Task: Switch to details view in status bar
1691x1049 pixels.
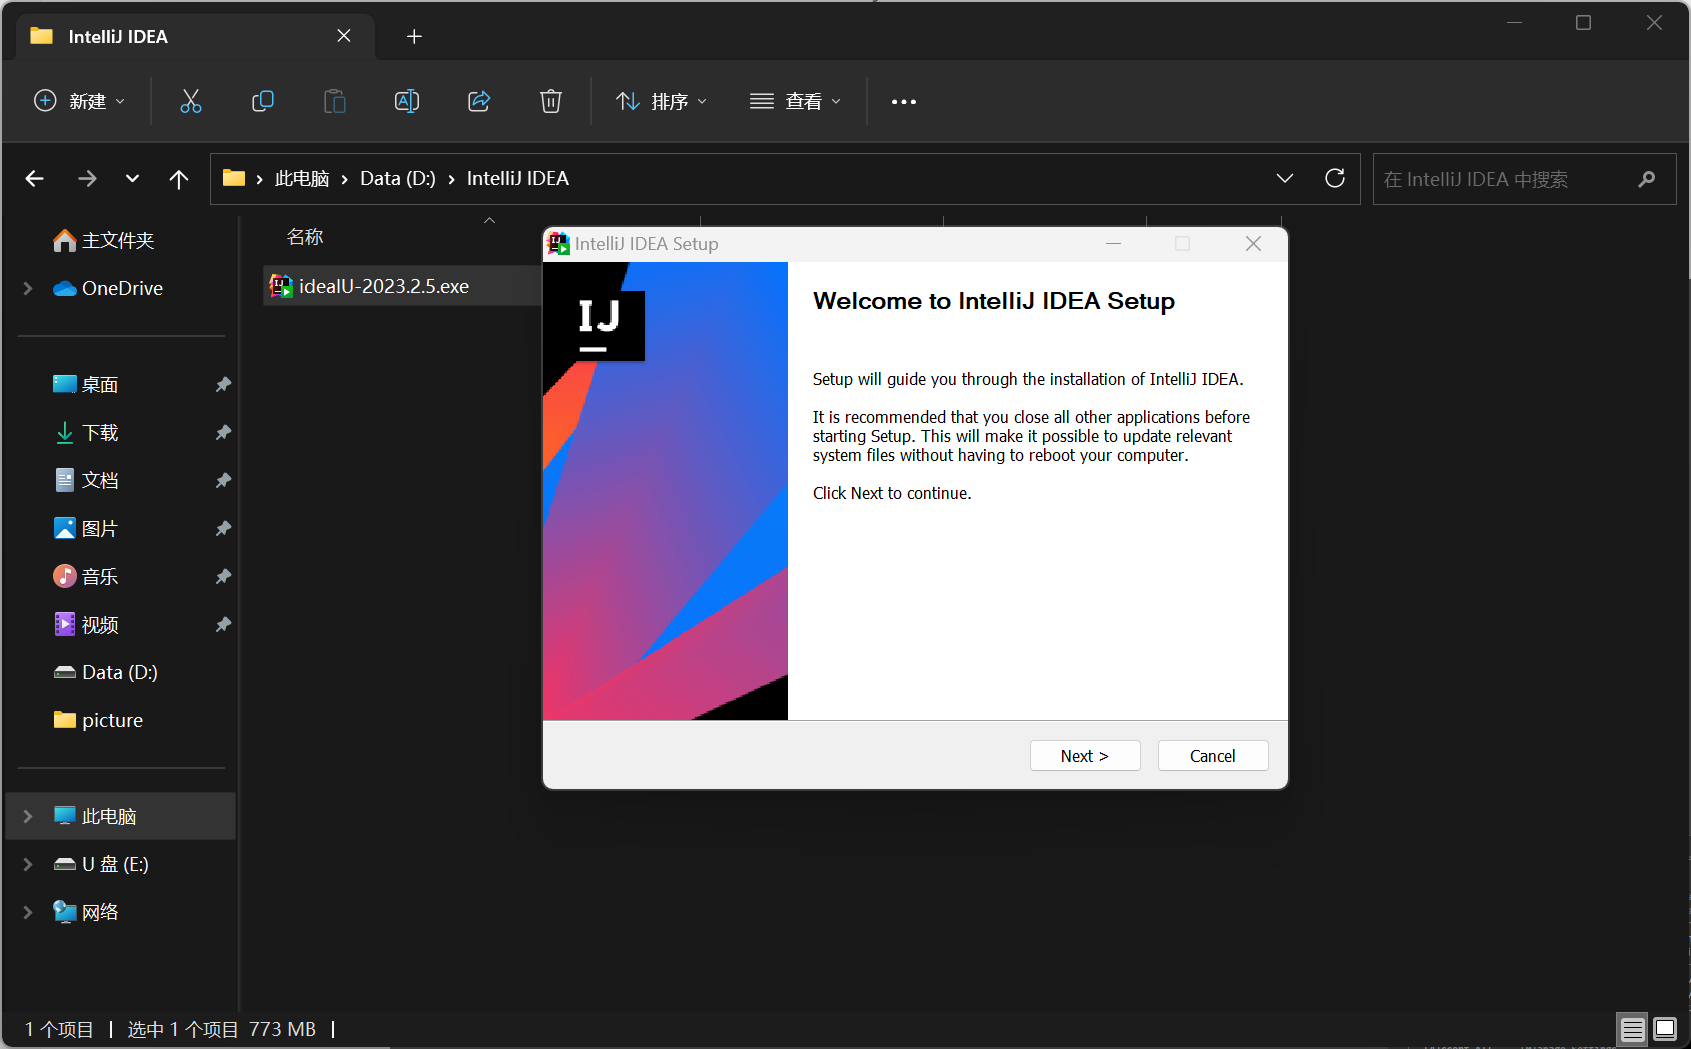Action: pyautogui.click(x=1633, y=1029)
